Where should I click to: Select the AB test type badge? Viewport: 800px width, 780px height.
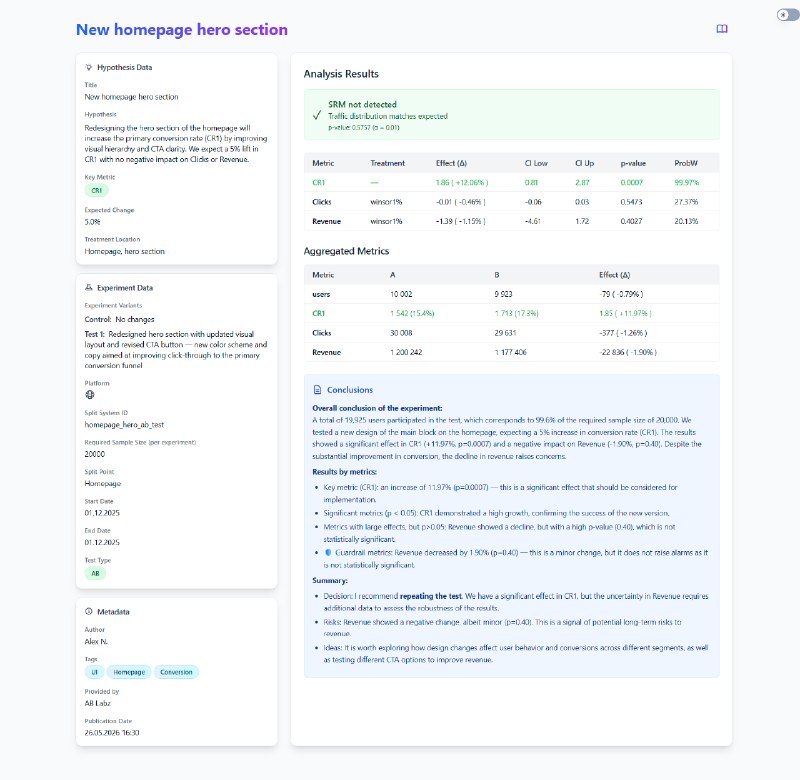click(x=95, y=573)
